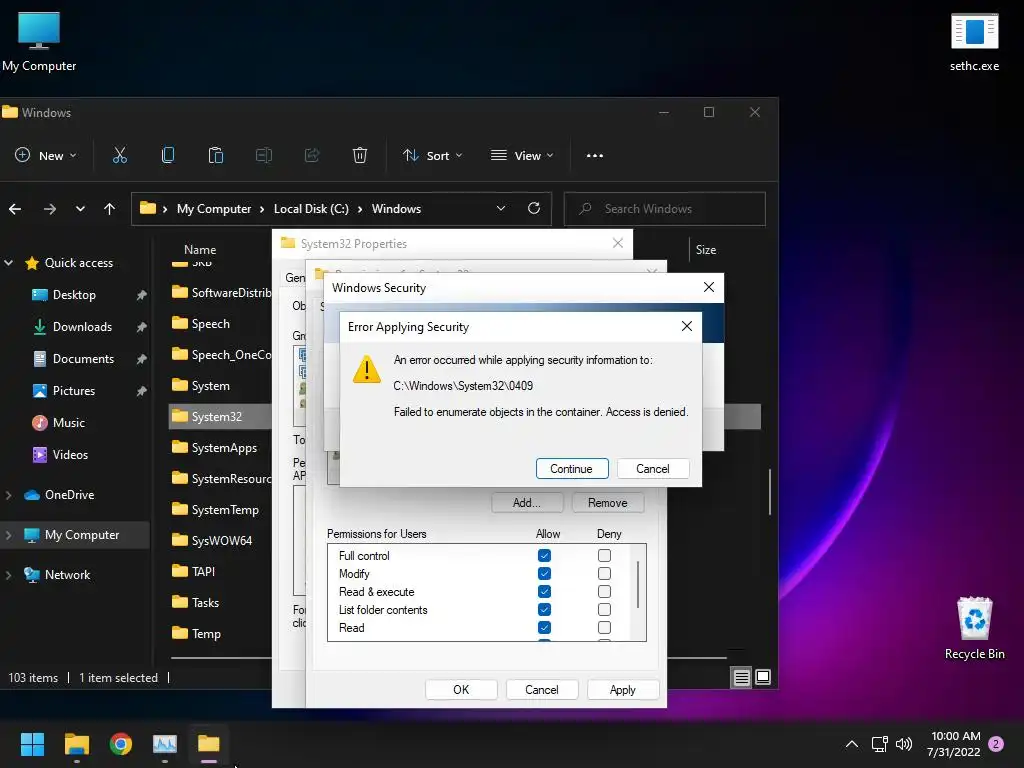
Task: Click the Cut scissors icon
Action: 120,155
